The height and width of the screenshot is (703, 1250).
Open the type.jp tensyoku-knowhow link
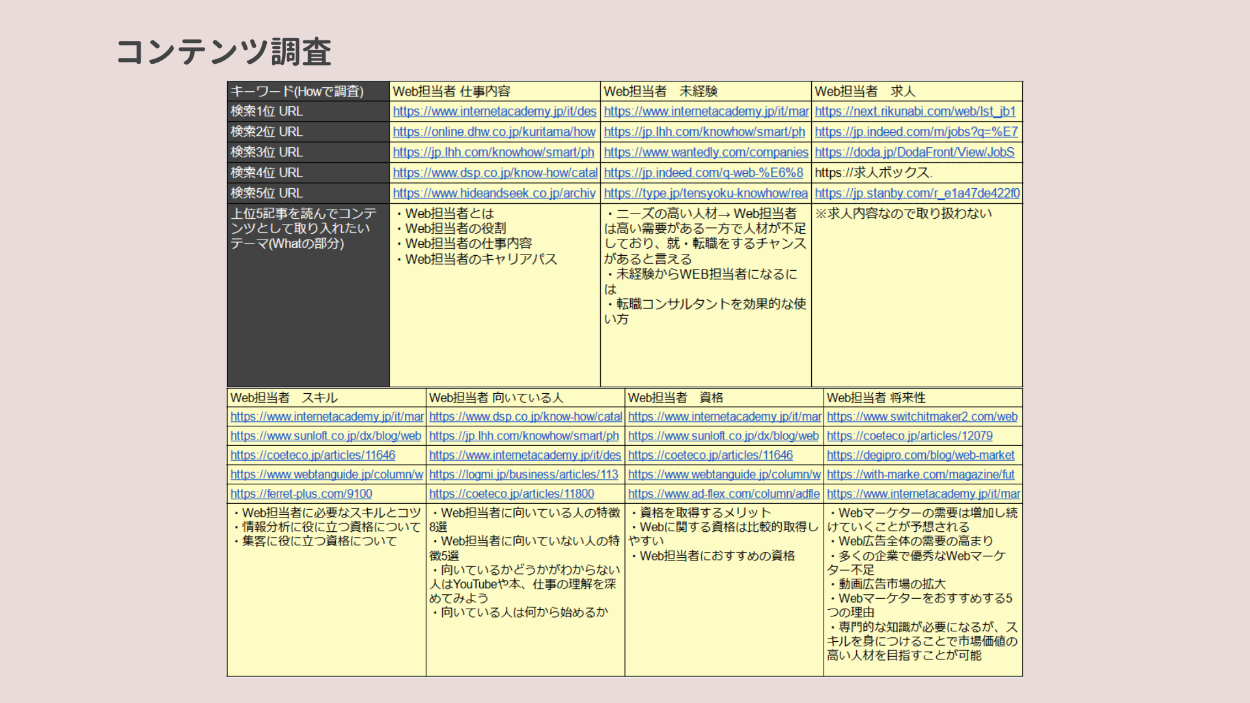click(x=706, y=193)
